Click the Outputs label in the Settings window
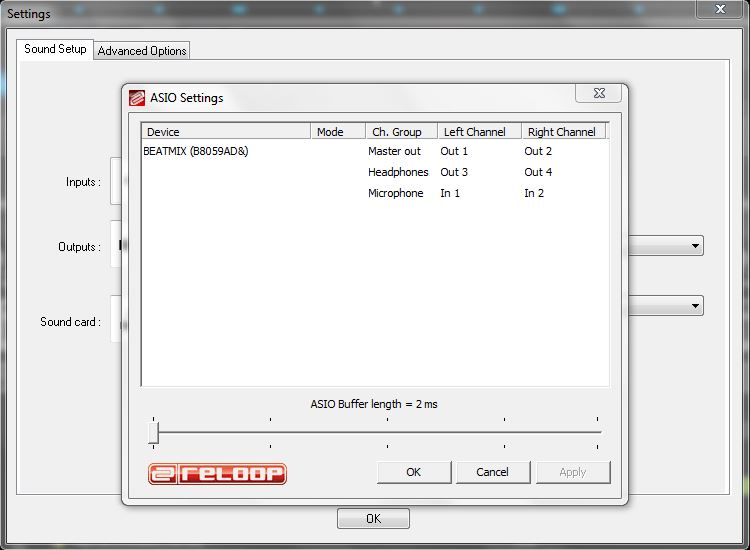The image size is (750, 550). click(79, 247)
